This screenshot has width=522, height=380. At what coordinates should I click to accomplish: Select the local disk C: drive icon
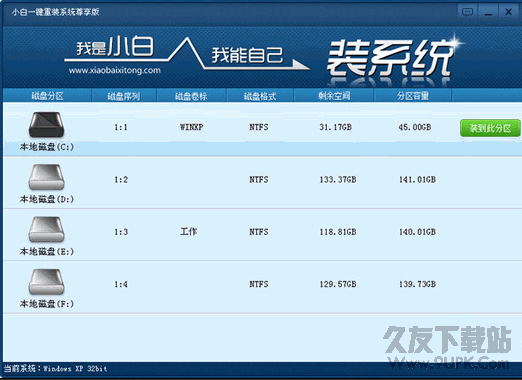click(46, 125)
